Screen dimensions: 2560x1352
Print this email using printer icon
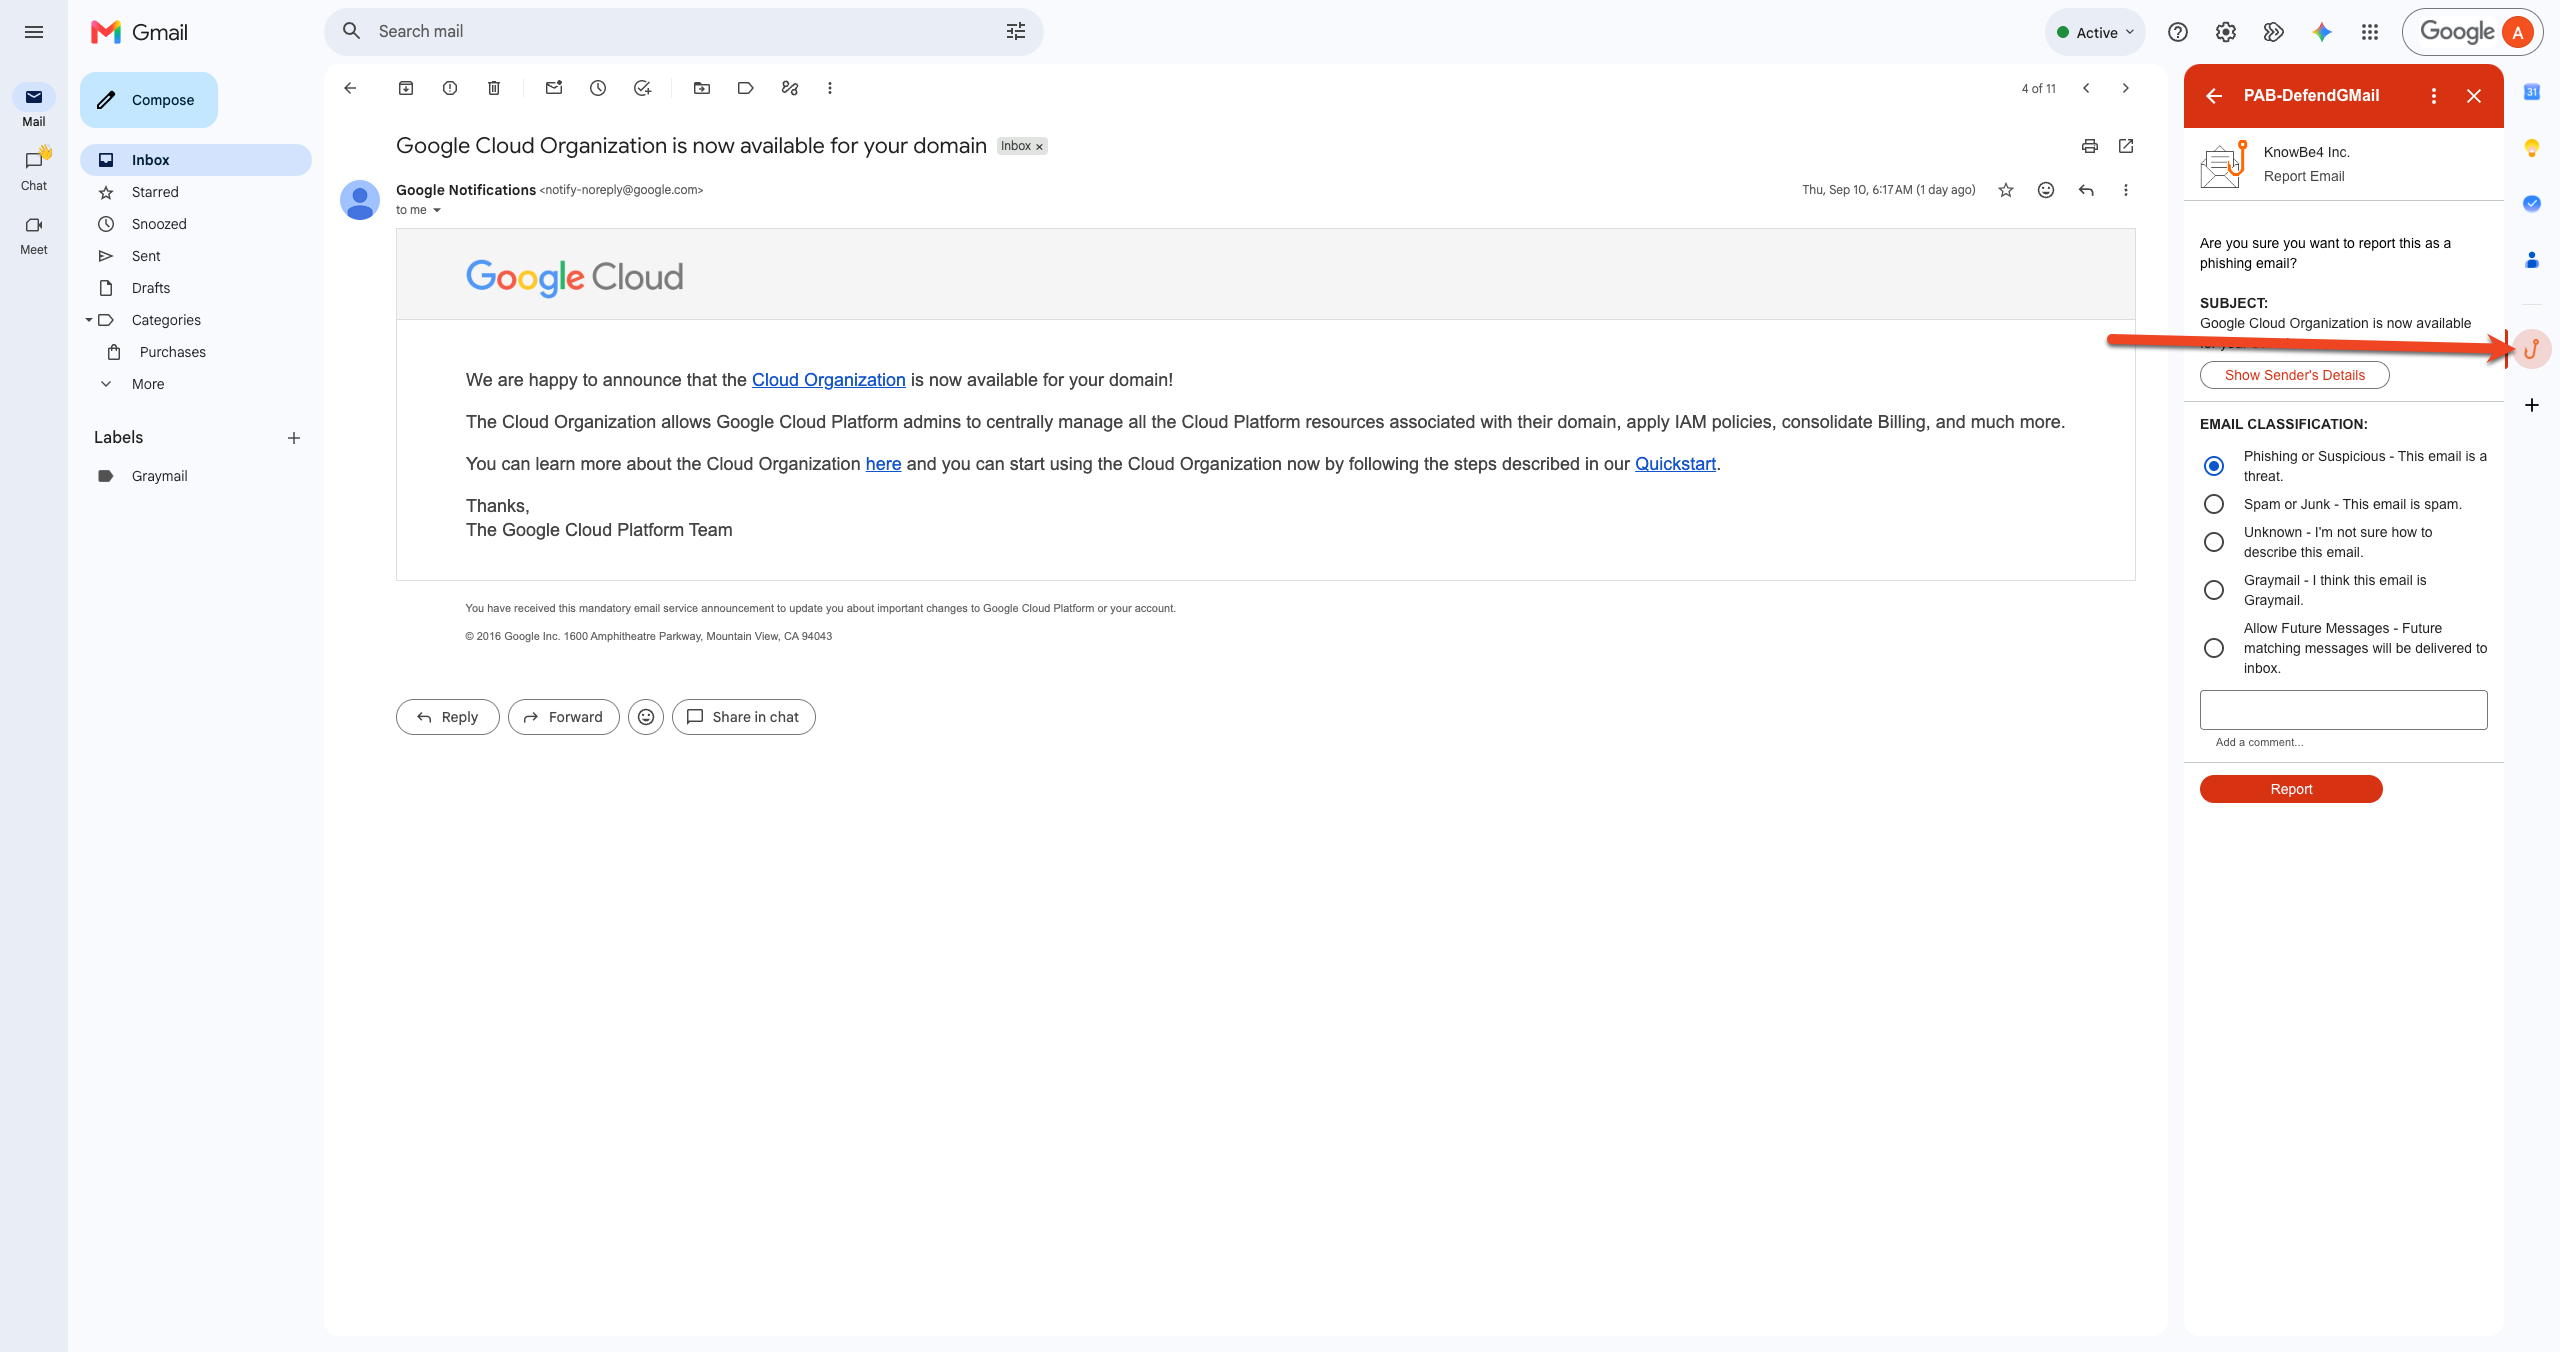coord(2090,146)
